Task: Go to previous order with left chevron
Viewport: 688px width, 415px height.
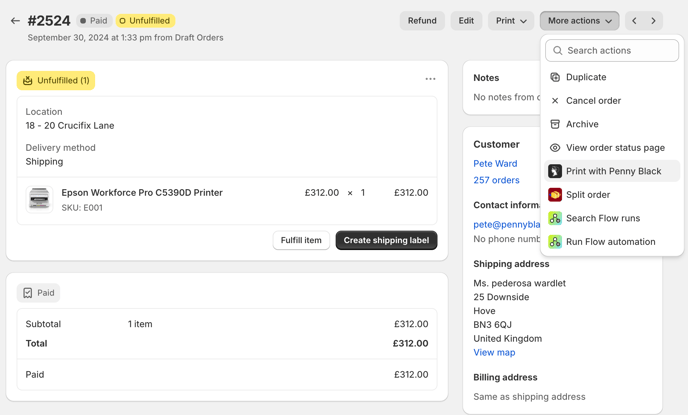Action: [x=634, y=21]
